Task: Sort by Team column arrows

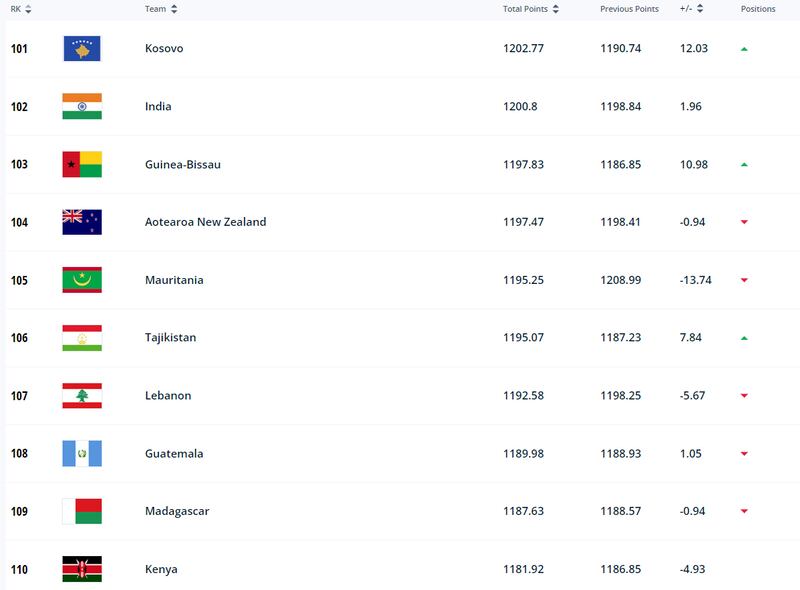Action: click(x=174, y=9)
